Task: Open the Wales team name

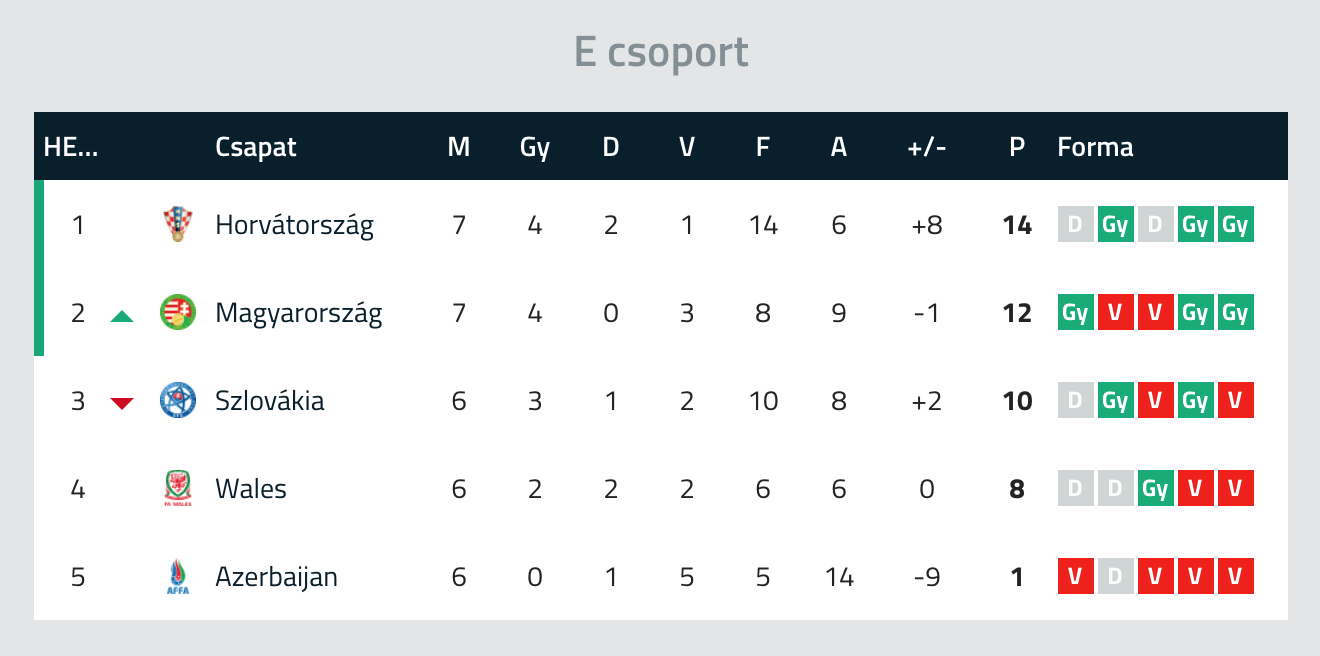Action: (x=250, y=489)
